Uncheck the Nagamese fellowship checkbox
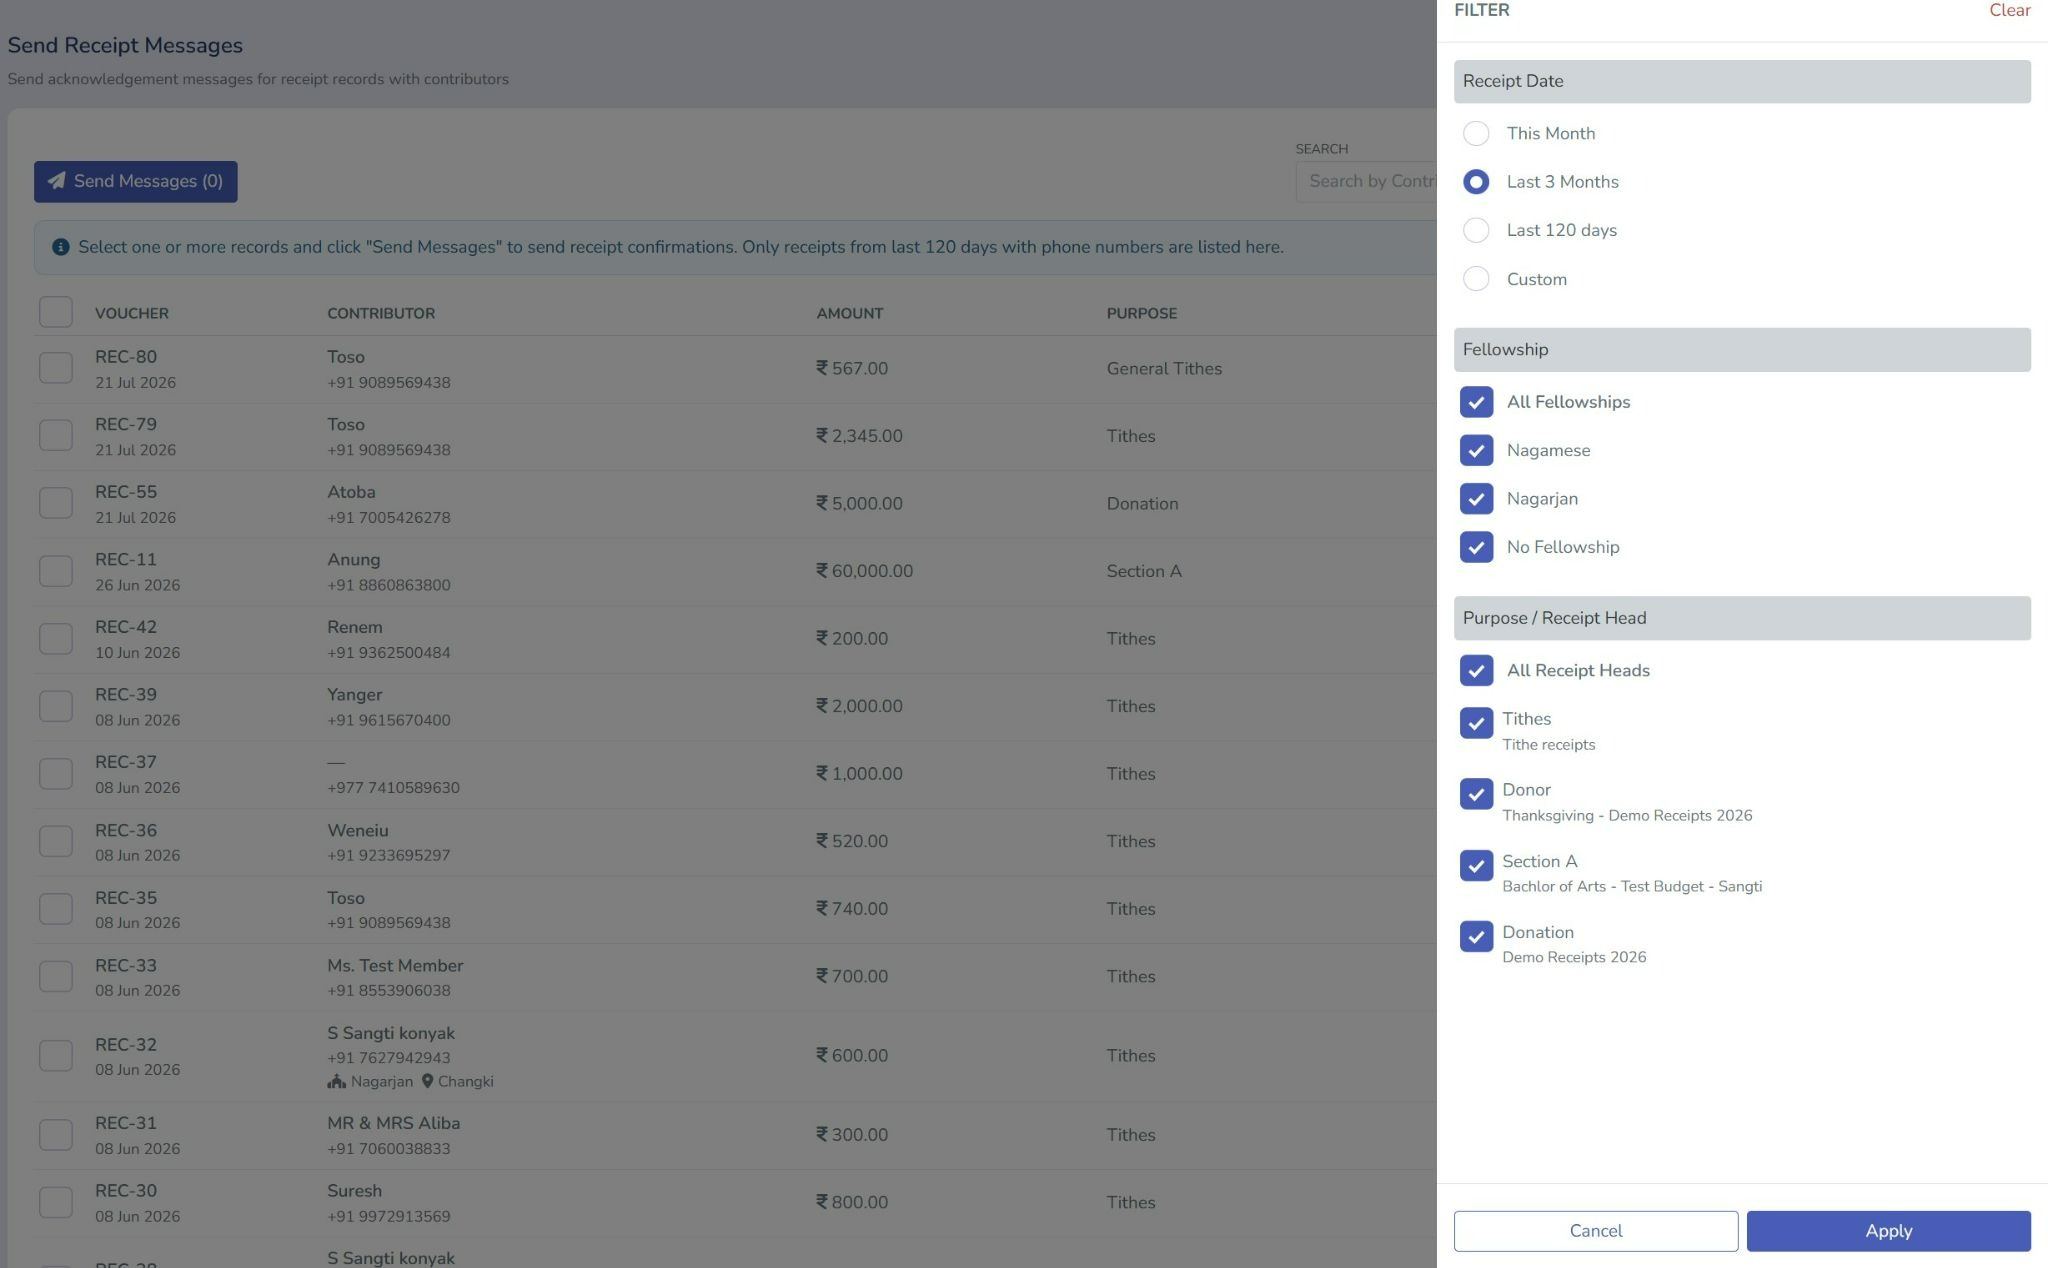This screenshot has height=1268, width=2048. (x=1476, y=450)
